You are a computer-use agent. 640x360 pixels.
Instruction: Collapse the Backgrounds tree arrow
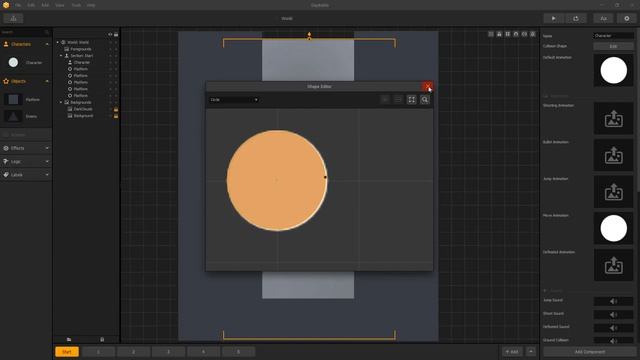(61, 102)
